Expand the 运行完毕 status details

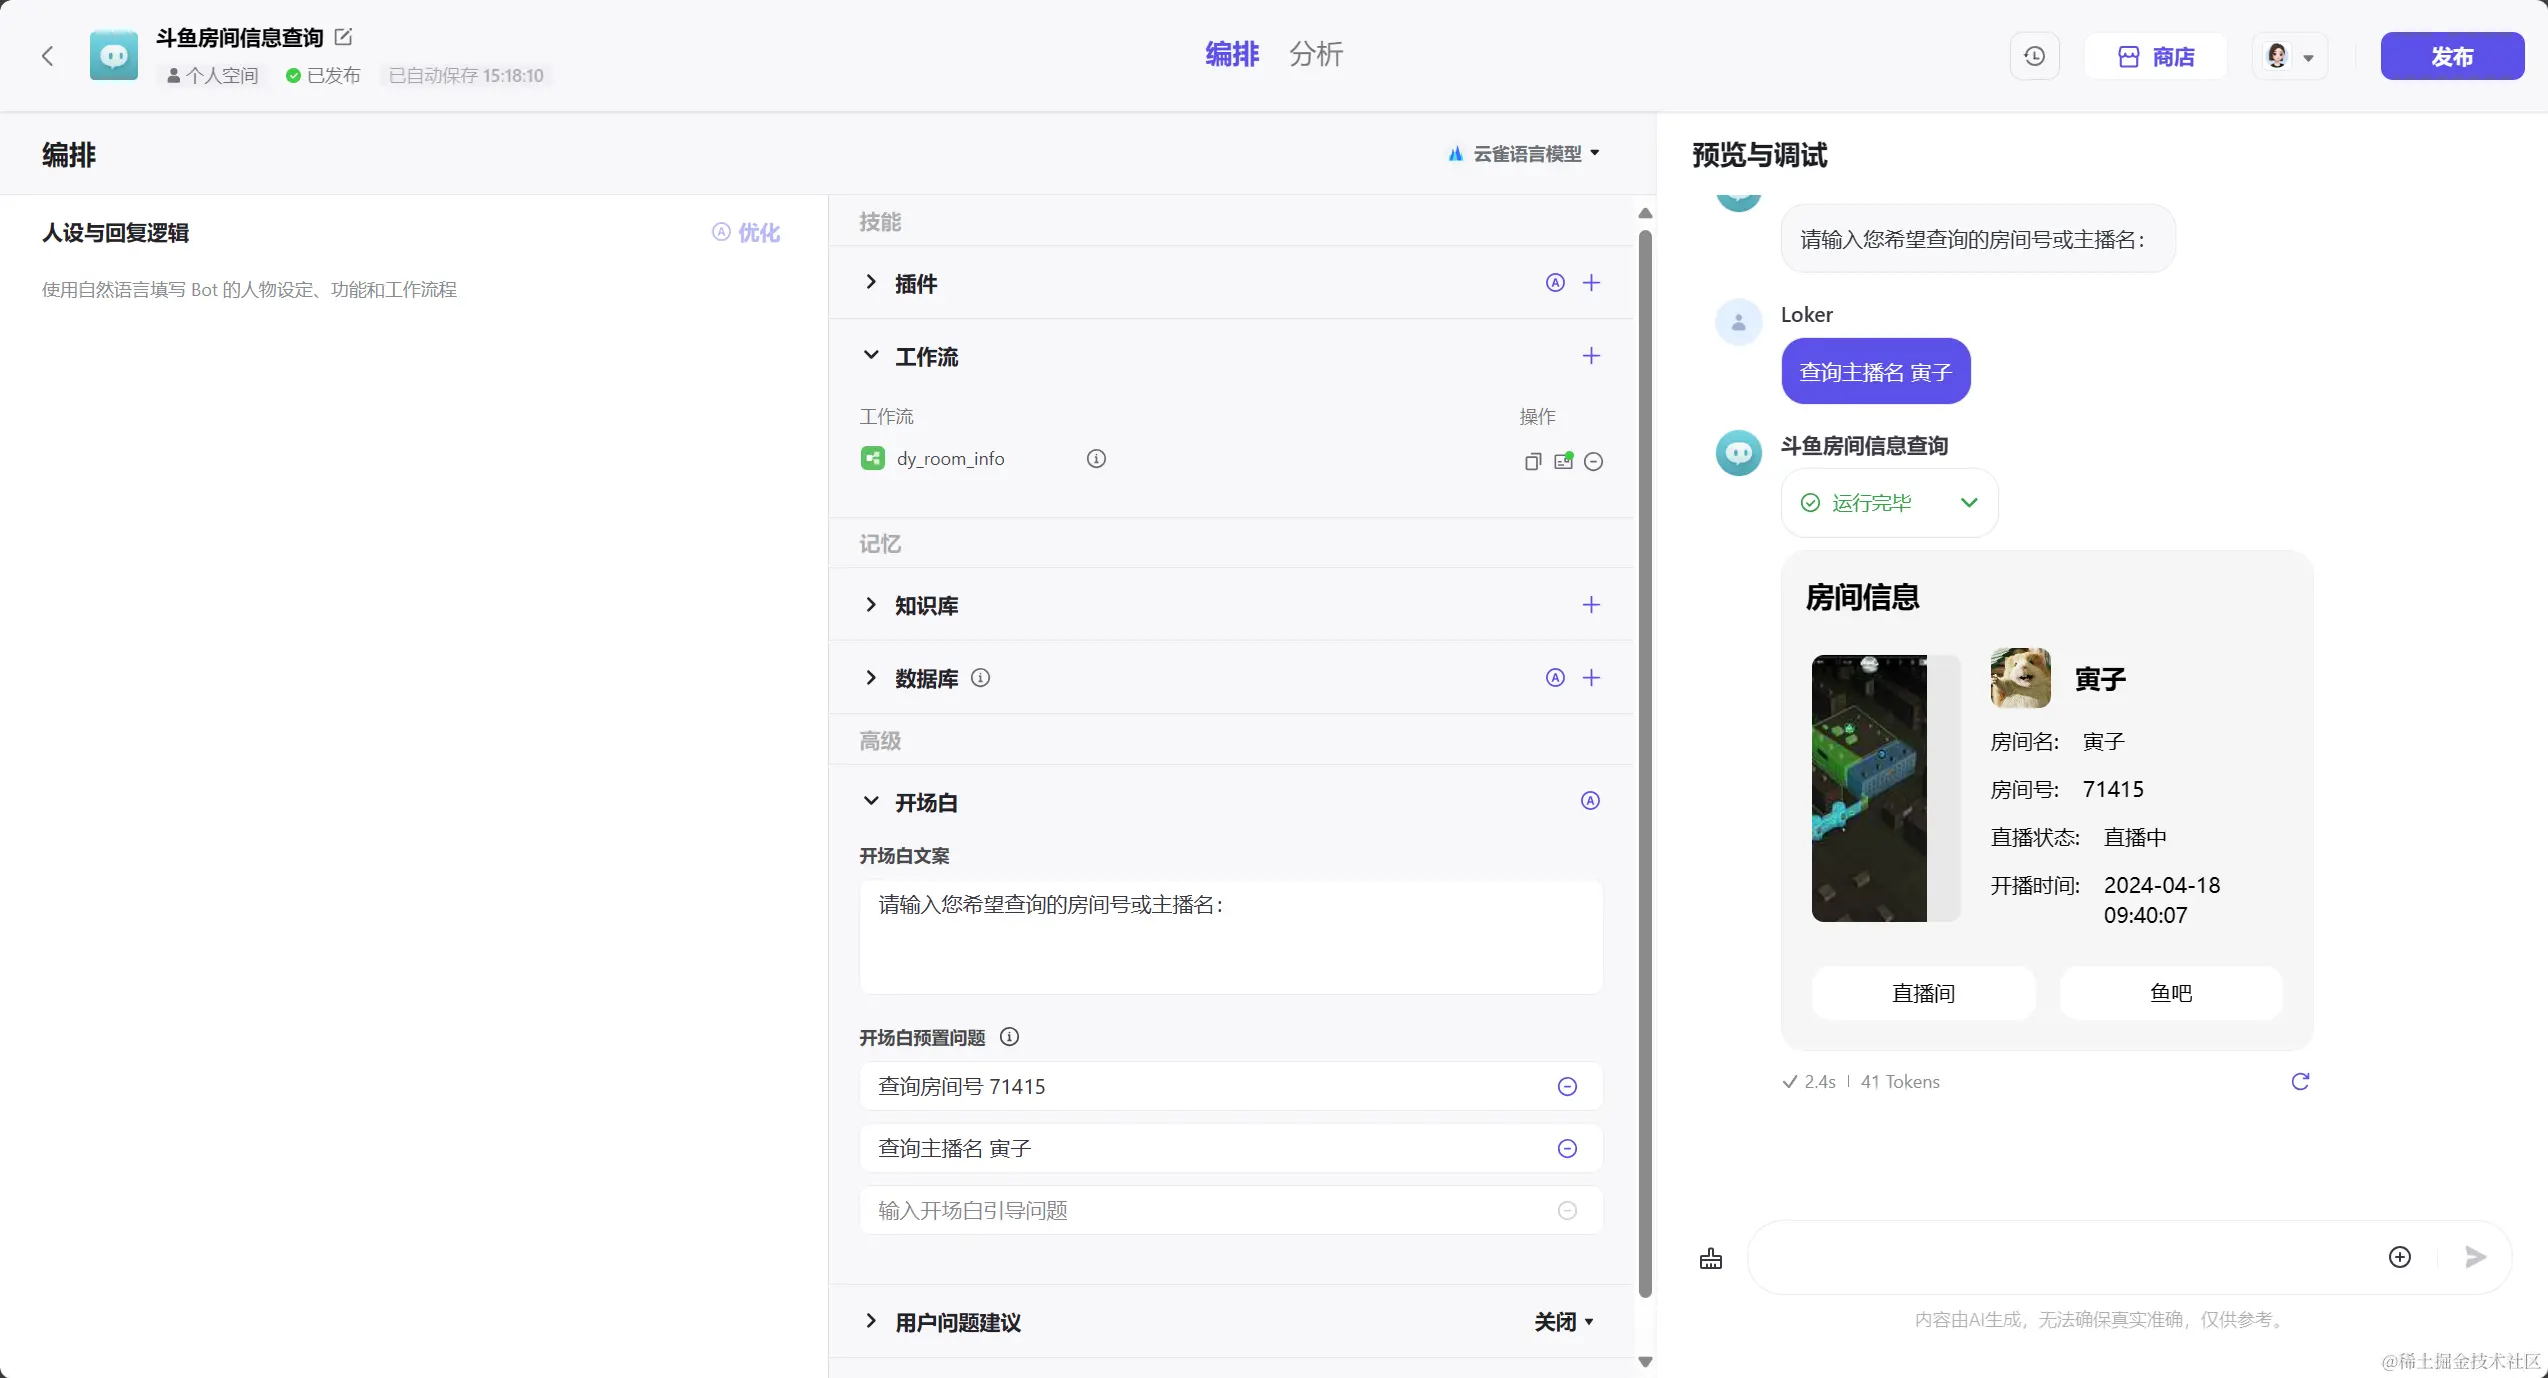1969,503
